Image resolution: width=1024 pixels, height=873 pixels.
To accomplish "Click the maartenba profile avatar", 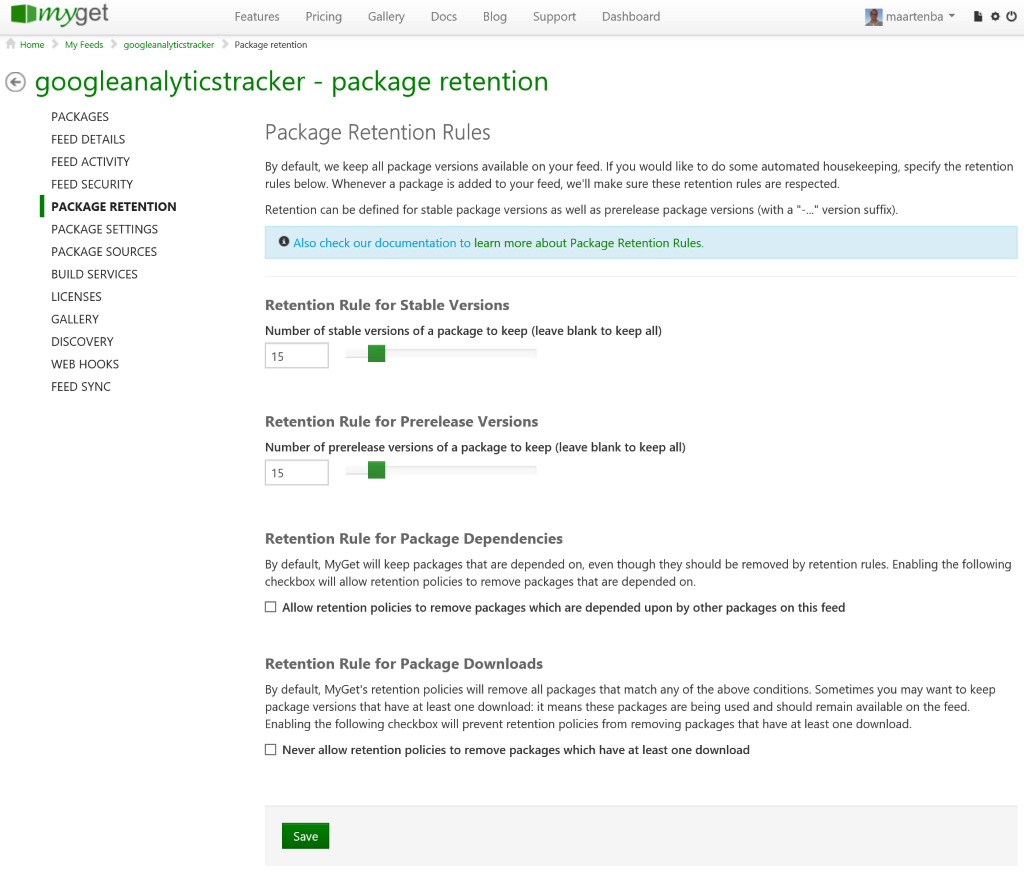I will [873, 17].
